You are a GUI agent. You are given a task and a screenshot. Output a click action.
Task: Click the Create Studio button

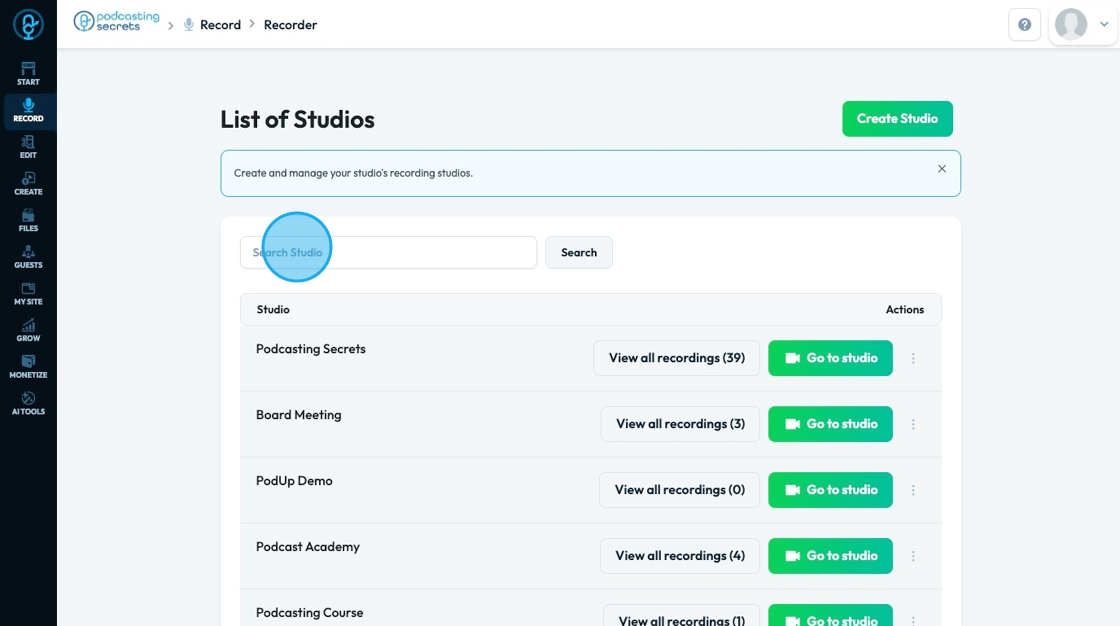point(897,118)
